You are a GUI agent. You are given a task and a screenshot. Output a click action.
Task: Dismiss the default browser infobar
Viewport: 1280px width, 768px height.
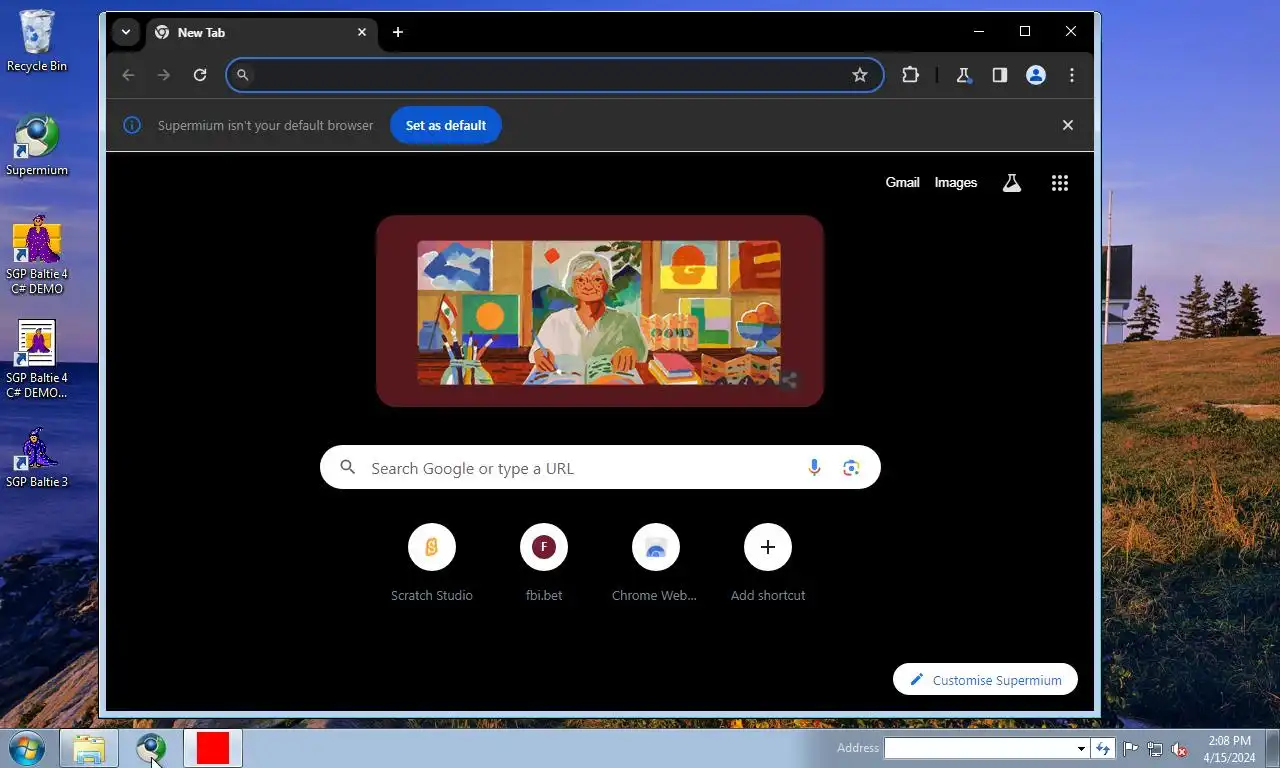1068,125
